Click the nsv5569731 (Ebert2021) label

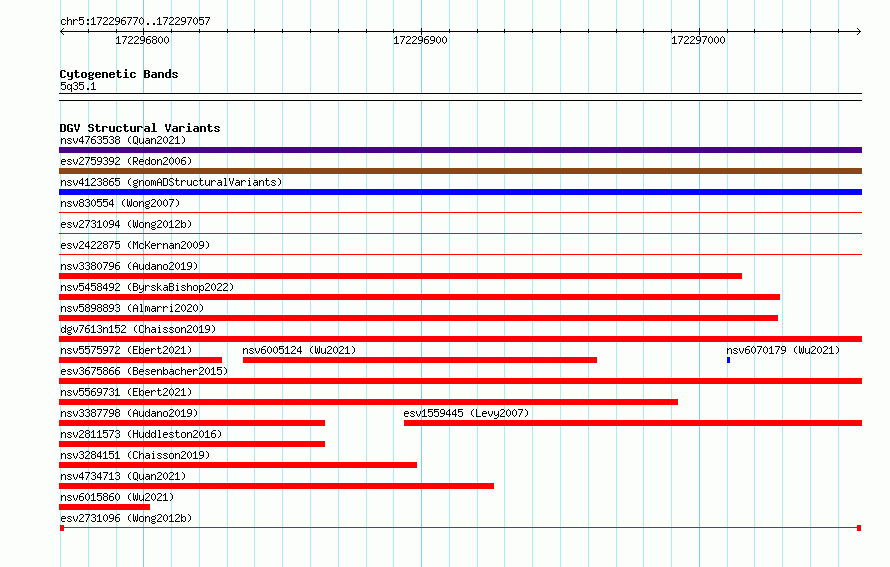(x=126, y=392)
